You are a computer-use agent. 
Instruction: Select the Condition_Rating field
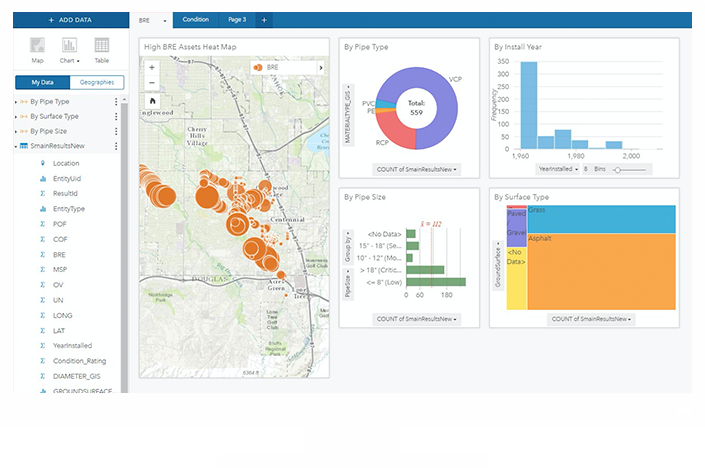(80, 361)
